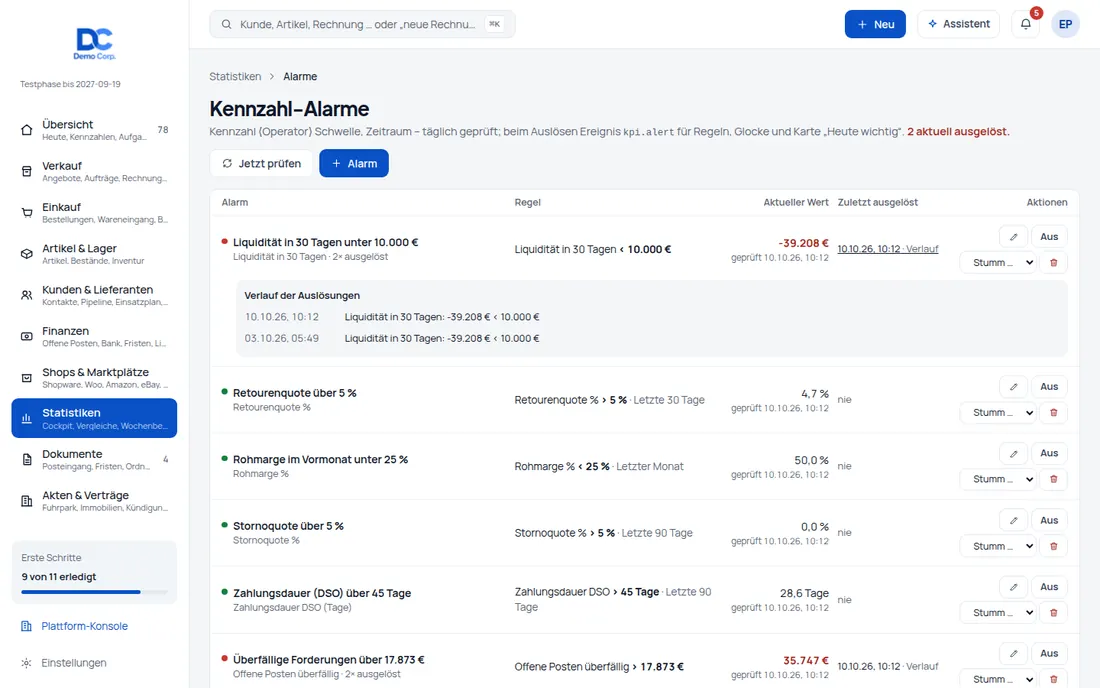1100x688 pixels.
Task: Turn off the Stornoquote alarm via Aus
Action: coord(1049,520)
